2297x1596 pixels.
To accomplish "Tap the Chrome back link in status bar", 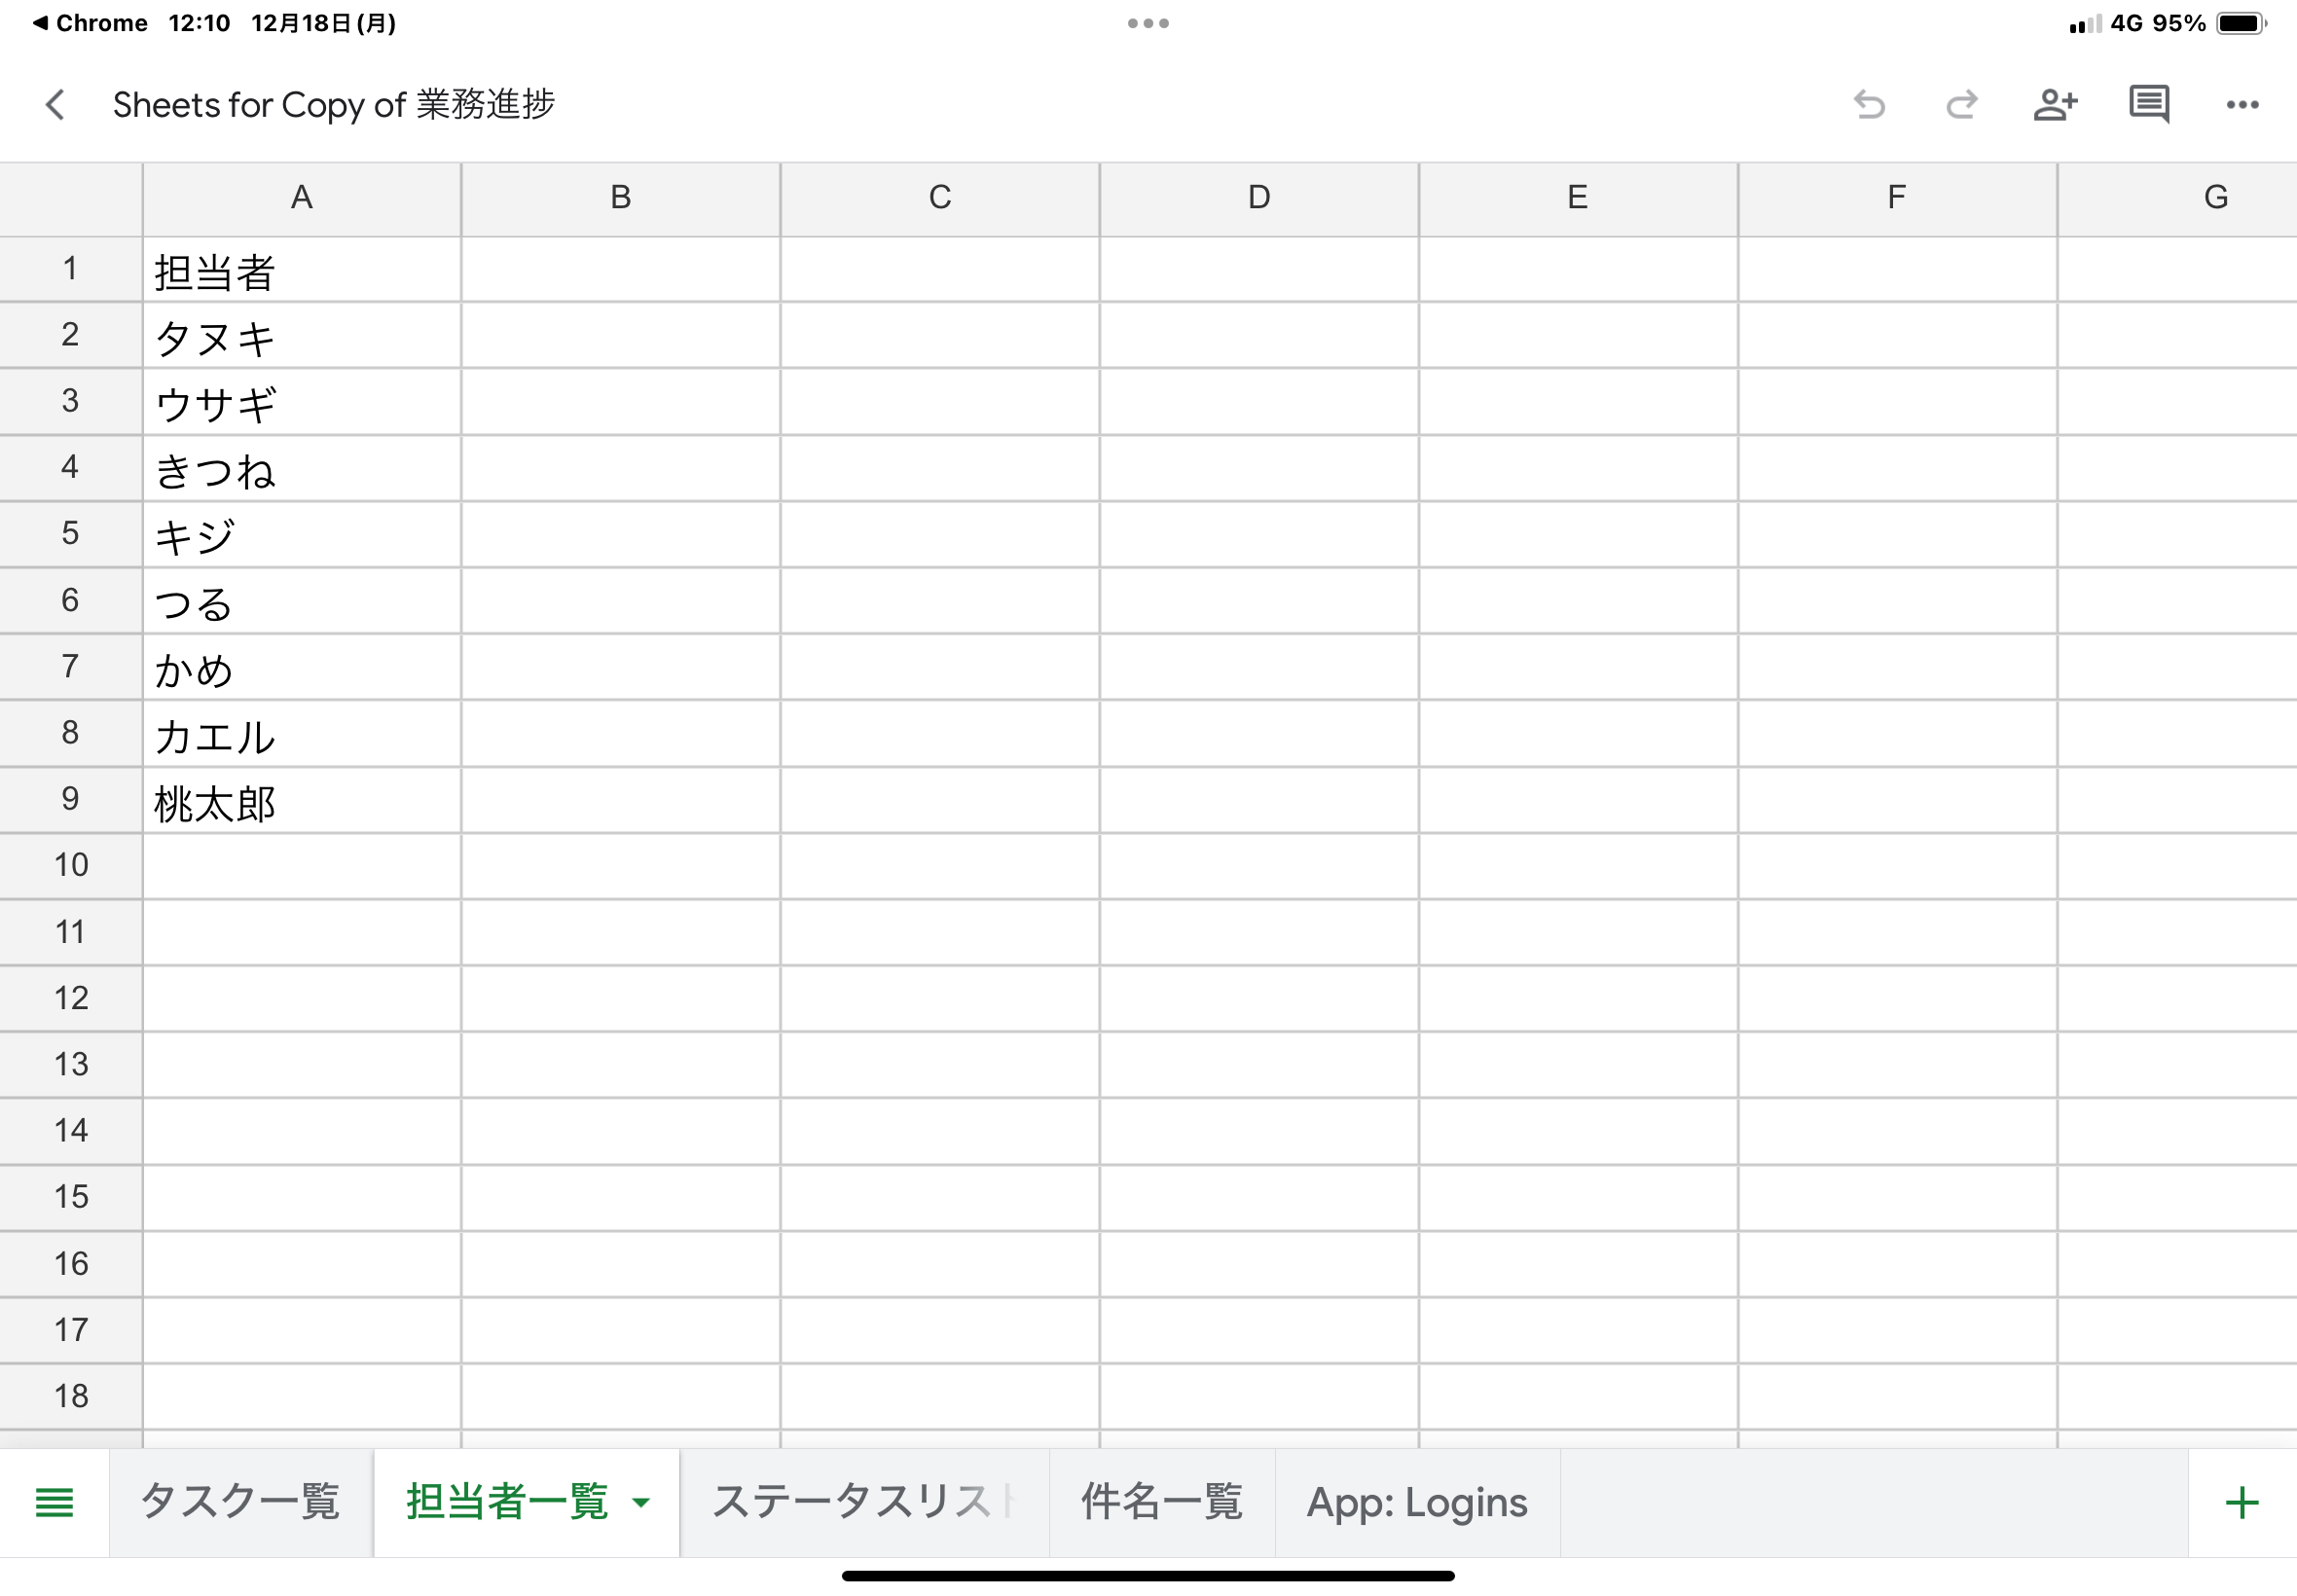I will (x=90, y=22).
